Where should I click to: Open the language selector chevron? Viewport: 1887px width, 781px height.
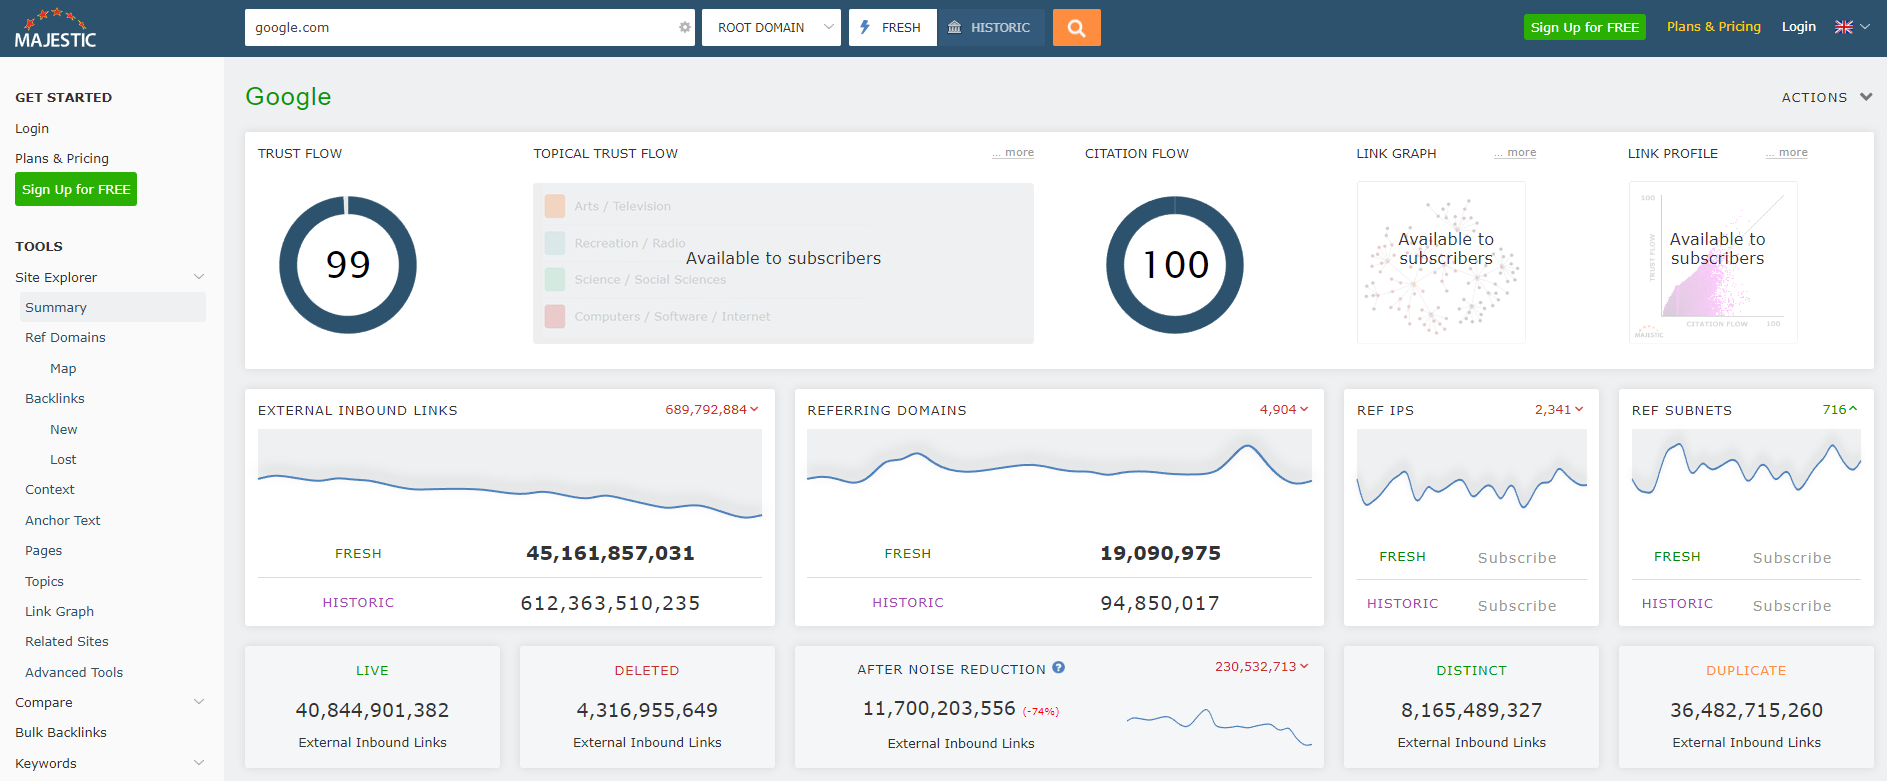tap(1865, 27)
